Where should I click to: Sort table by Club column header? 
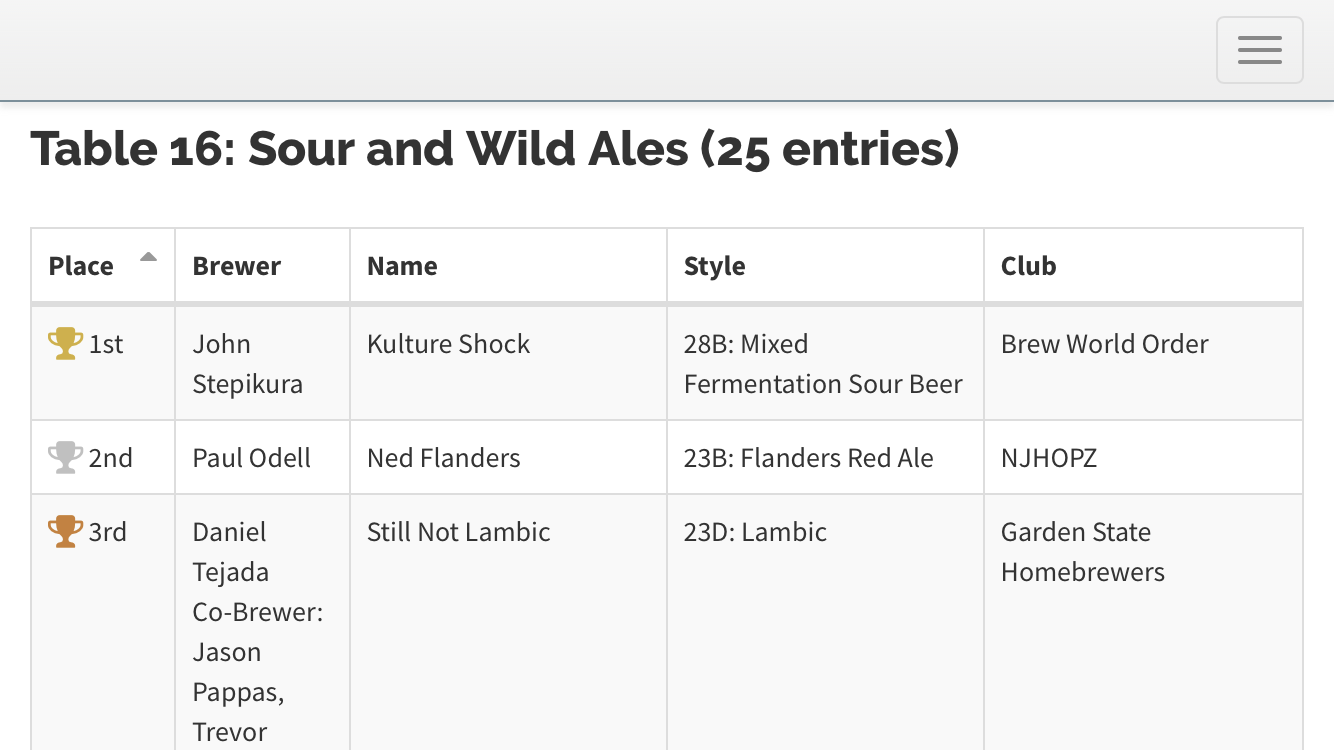click(1029, 266)
